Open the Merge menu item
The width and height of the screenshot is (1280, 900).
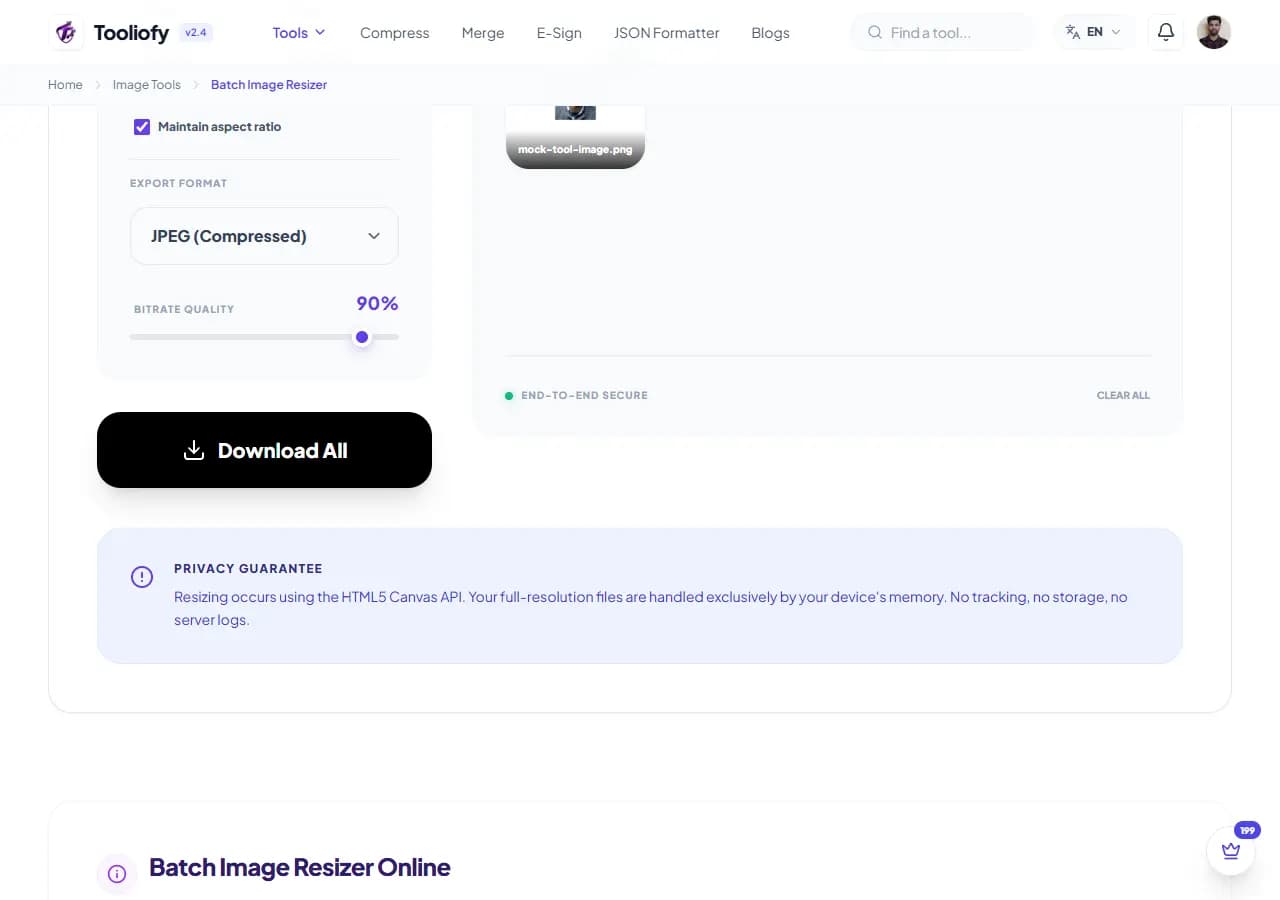click(483, 33)
